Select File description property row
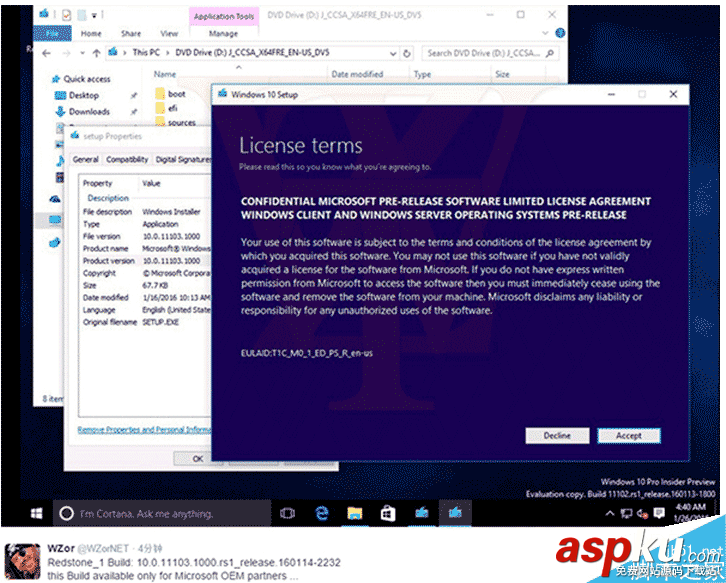The height and width of the screenshot is (583, 726). 145,212
